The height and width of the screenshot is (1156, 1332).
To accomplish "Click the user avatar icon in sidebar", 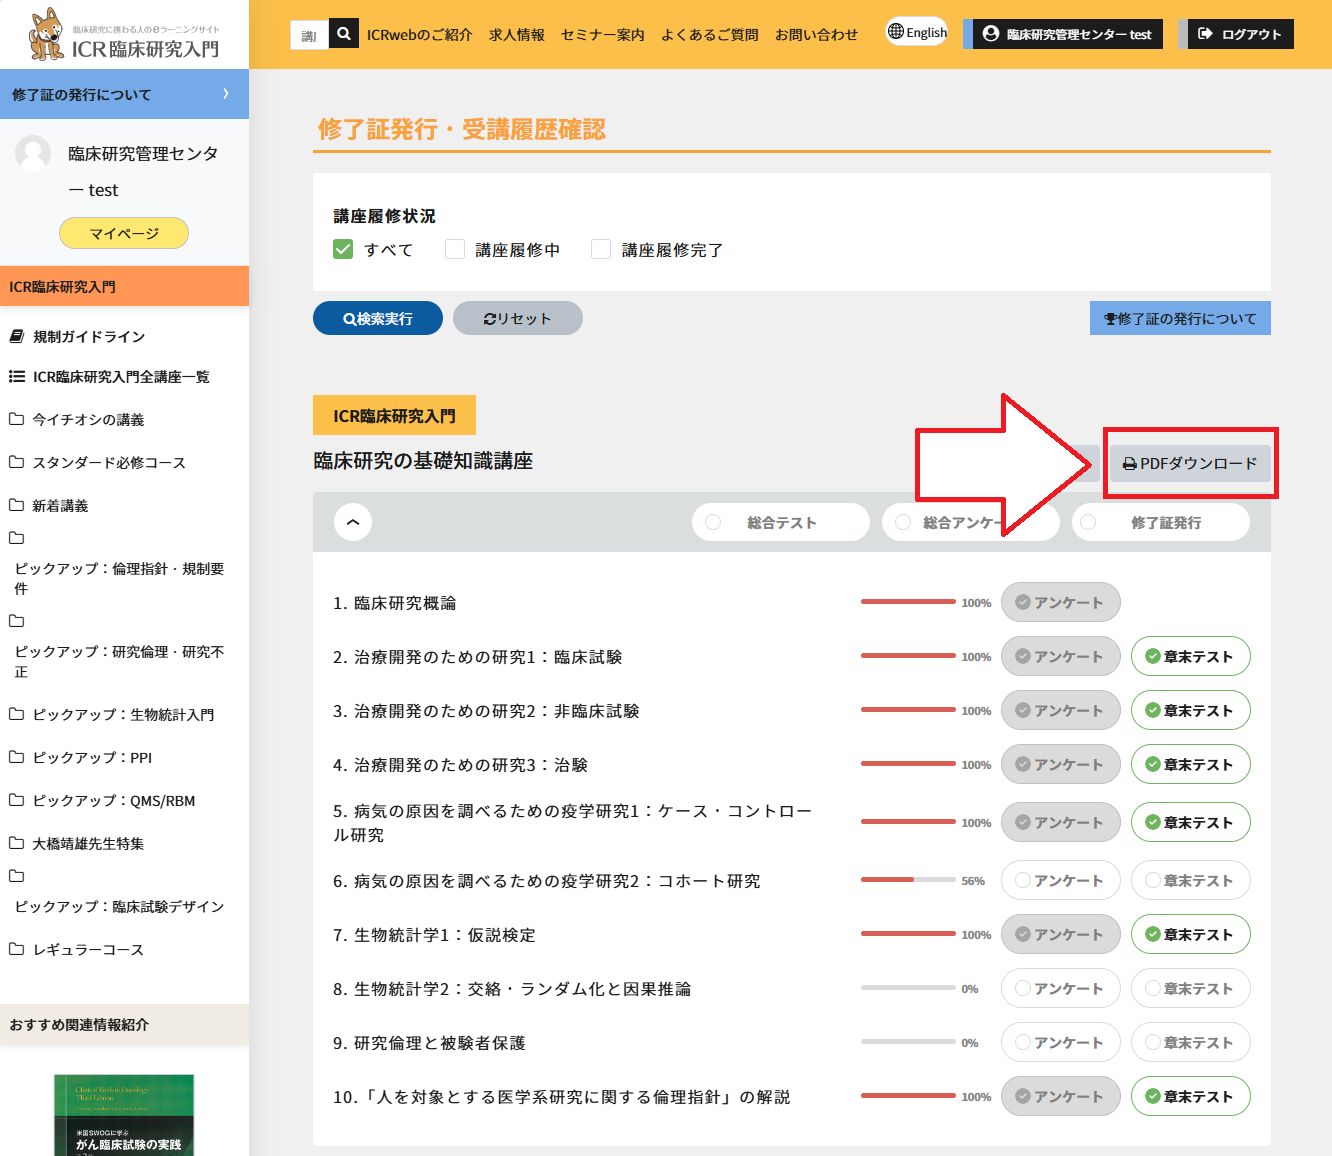I will [33, 153].
